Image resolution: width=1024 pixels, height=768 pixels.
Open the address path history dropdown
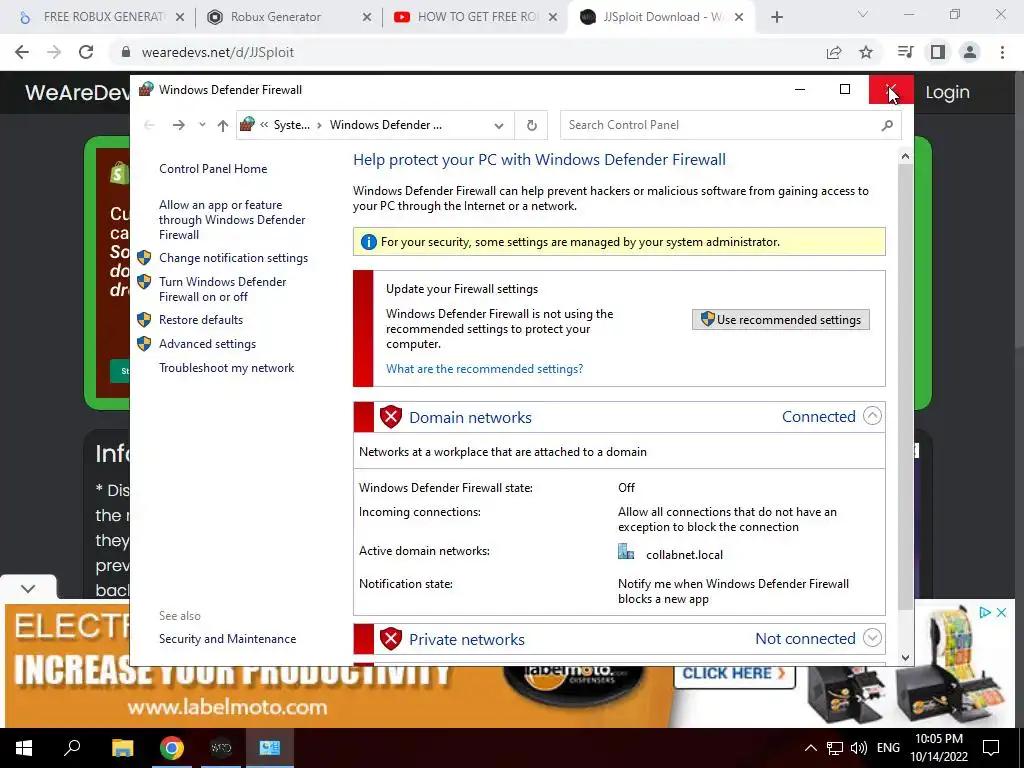(x=499, y=125)
